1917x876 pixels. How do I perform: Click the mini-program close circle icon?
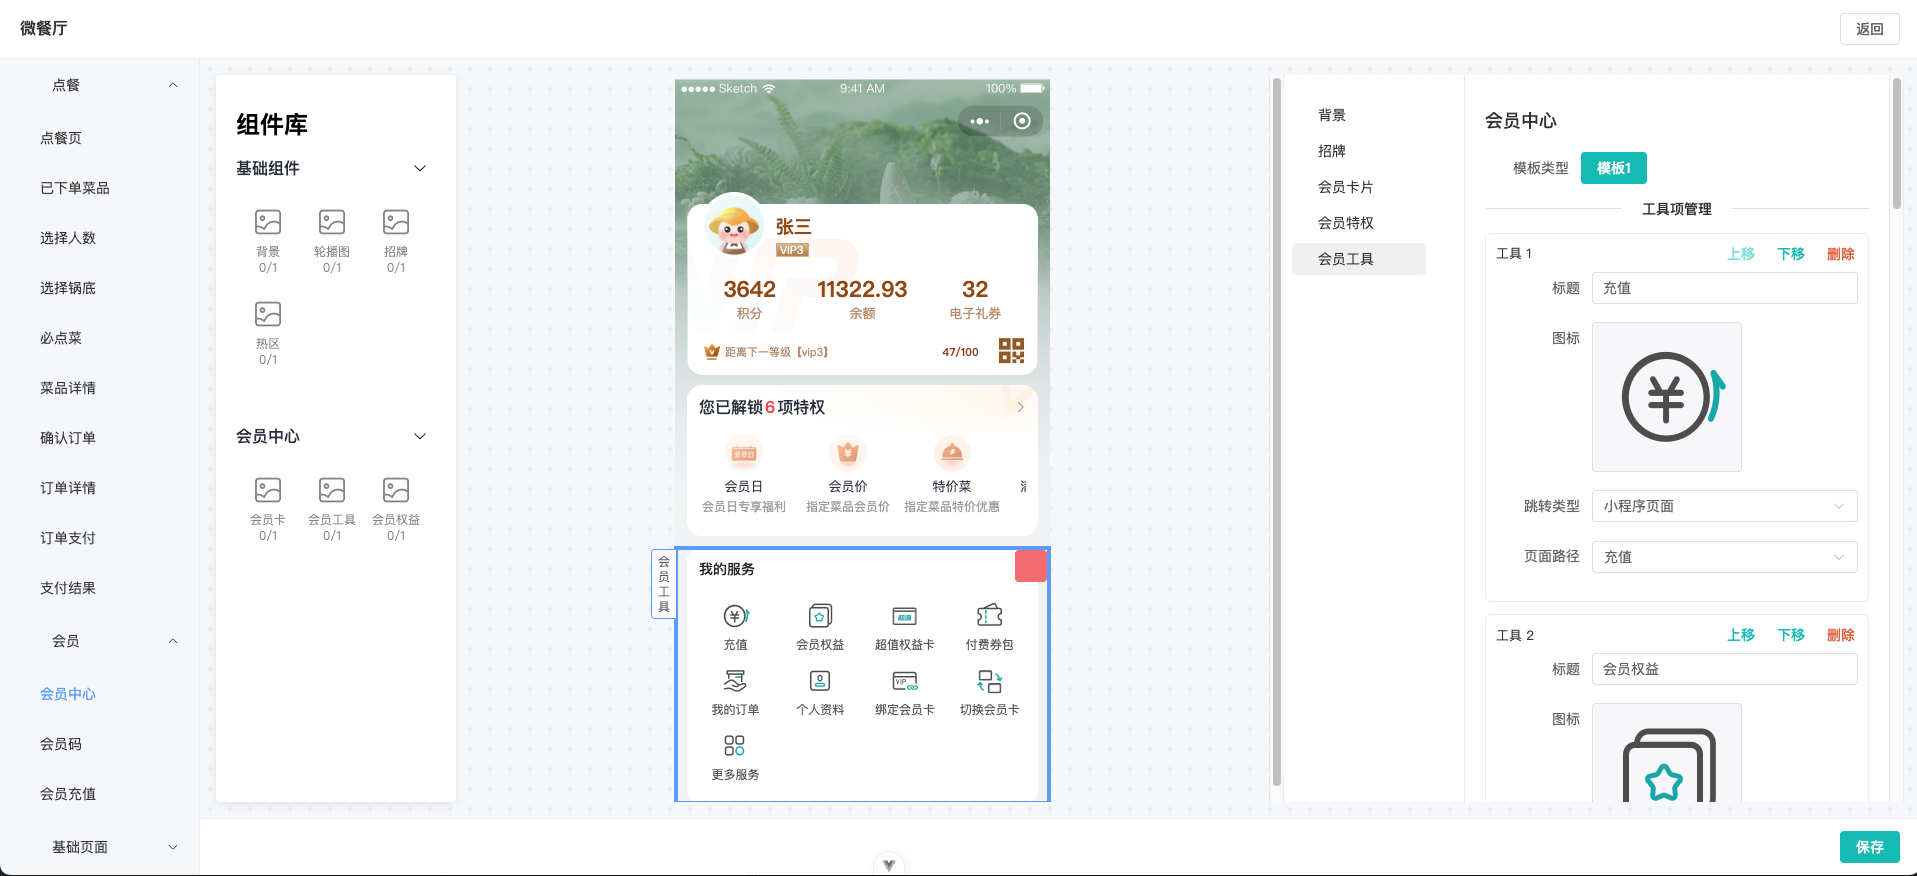[x=1022, y=121]
